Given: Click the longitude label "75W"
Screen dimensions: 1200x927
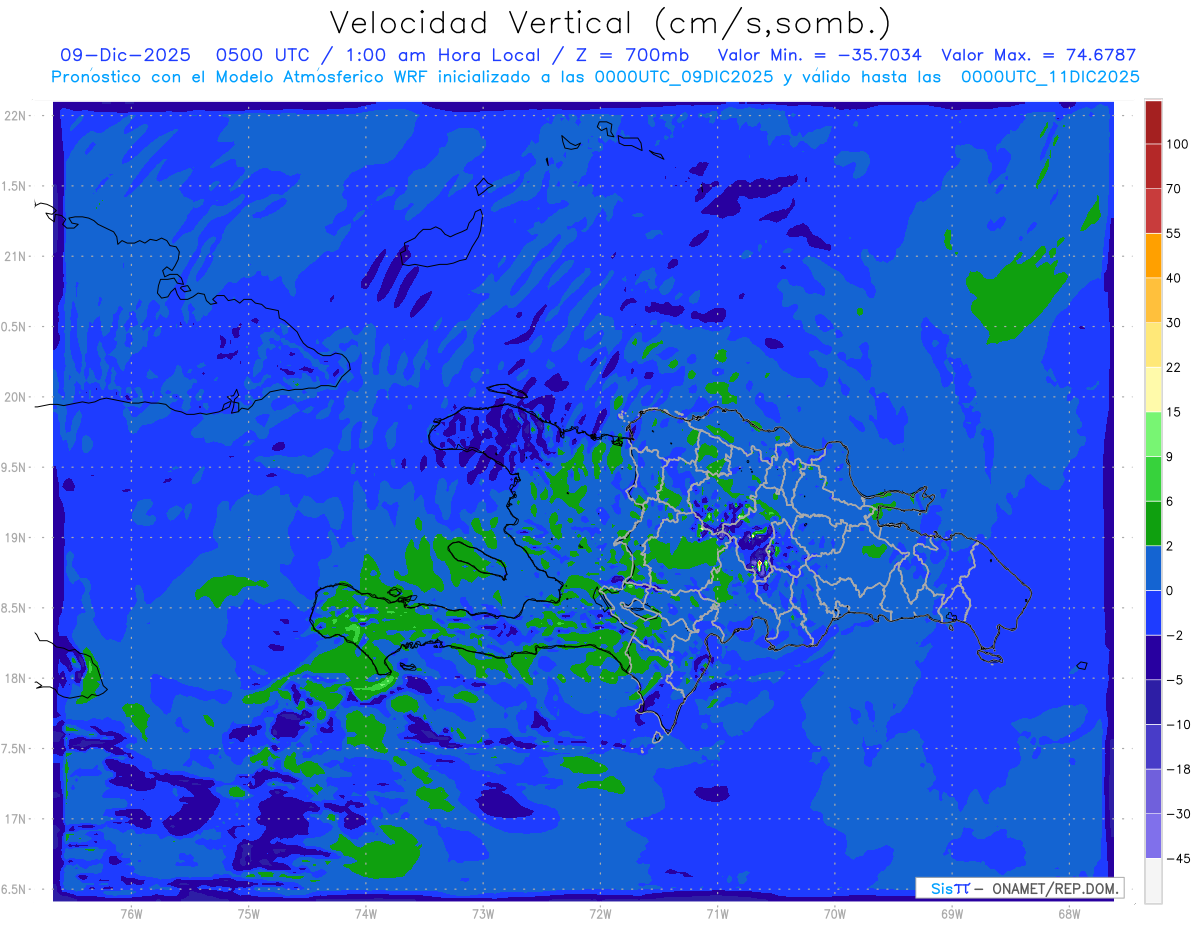Looking at the screenshot, I should pyautogui.click(x=248, y=913).
